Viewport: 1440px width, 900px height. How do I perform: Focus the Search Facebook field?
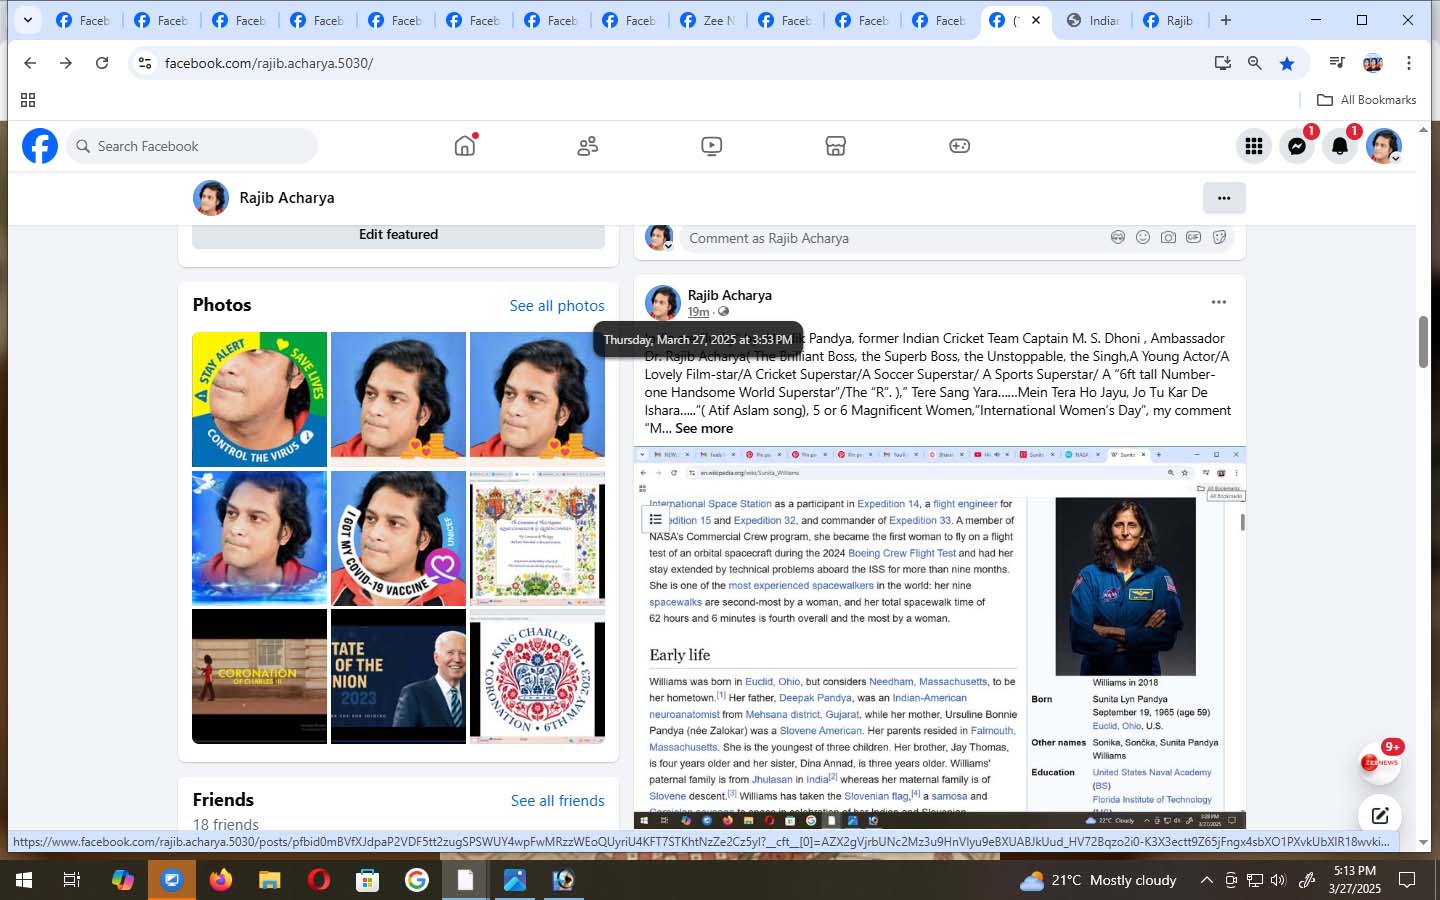(192, 146)
